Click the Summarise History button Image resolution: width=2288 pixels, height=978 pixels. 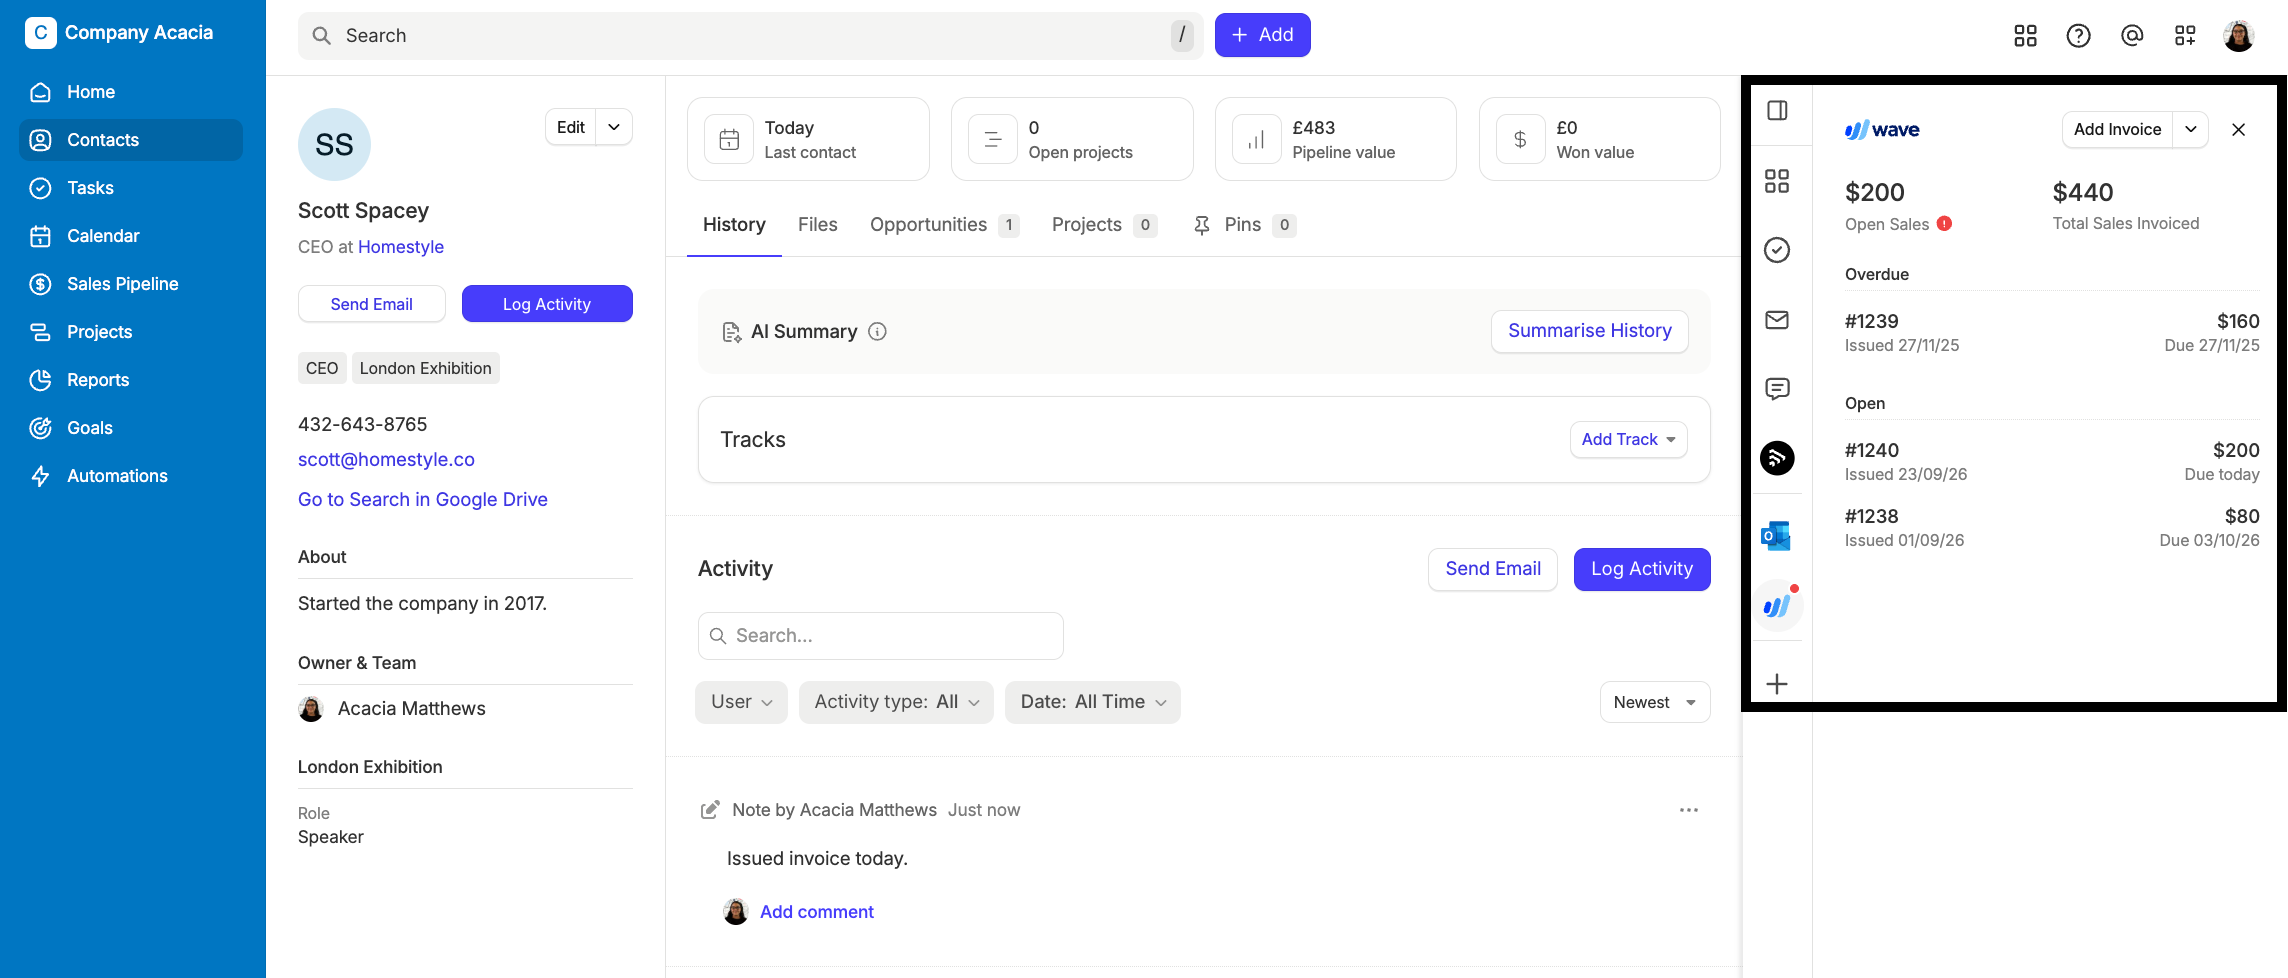1590,331
